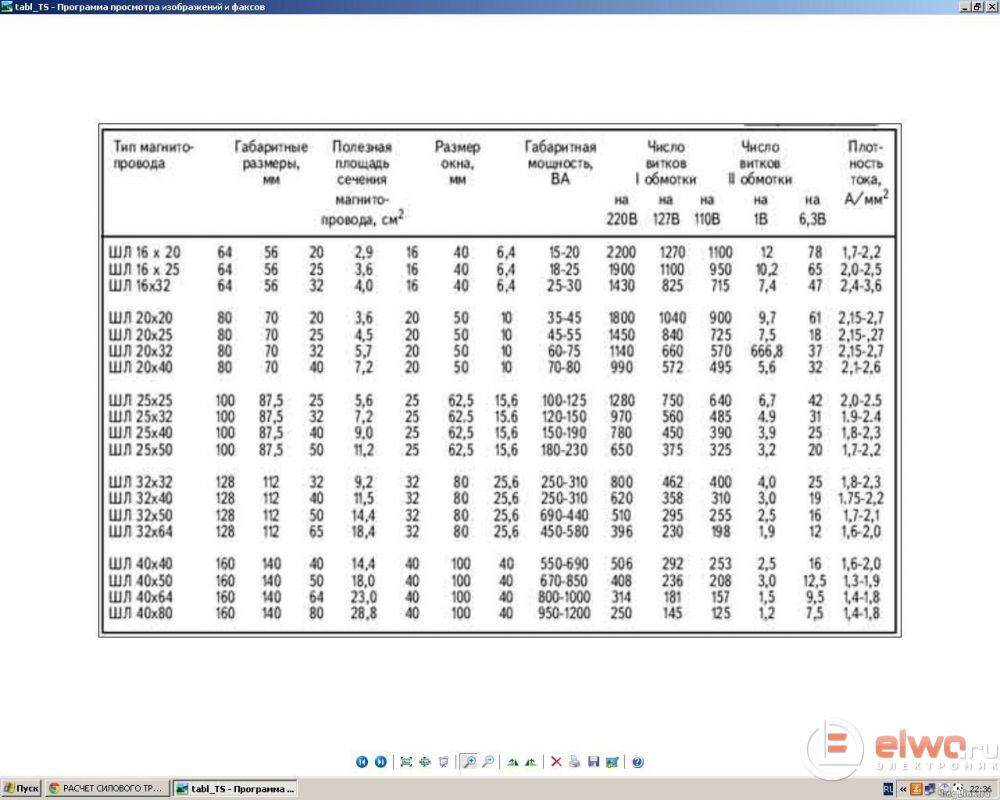
Task: Select the Zoom Out magnifier
Action: (x=487, y=762)
